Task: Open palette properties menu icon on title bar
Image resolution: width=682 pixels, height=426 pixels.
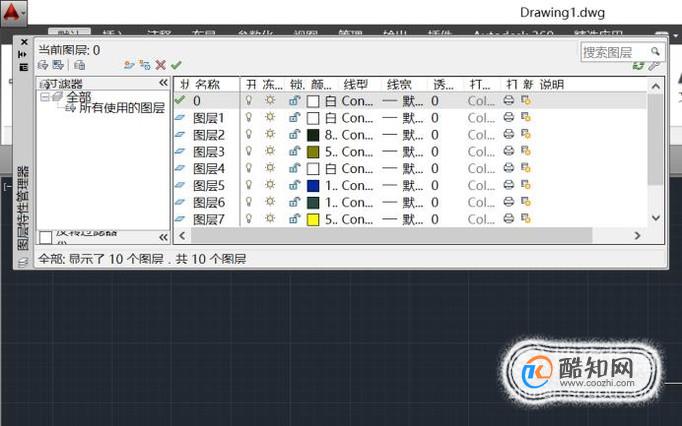Action: (23, 67)
